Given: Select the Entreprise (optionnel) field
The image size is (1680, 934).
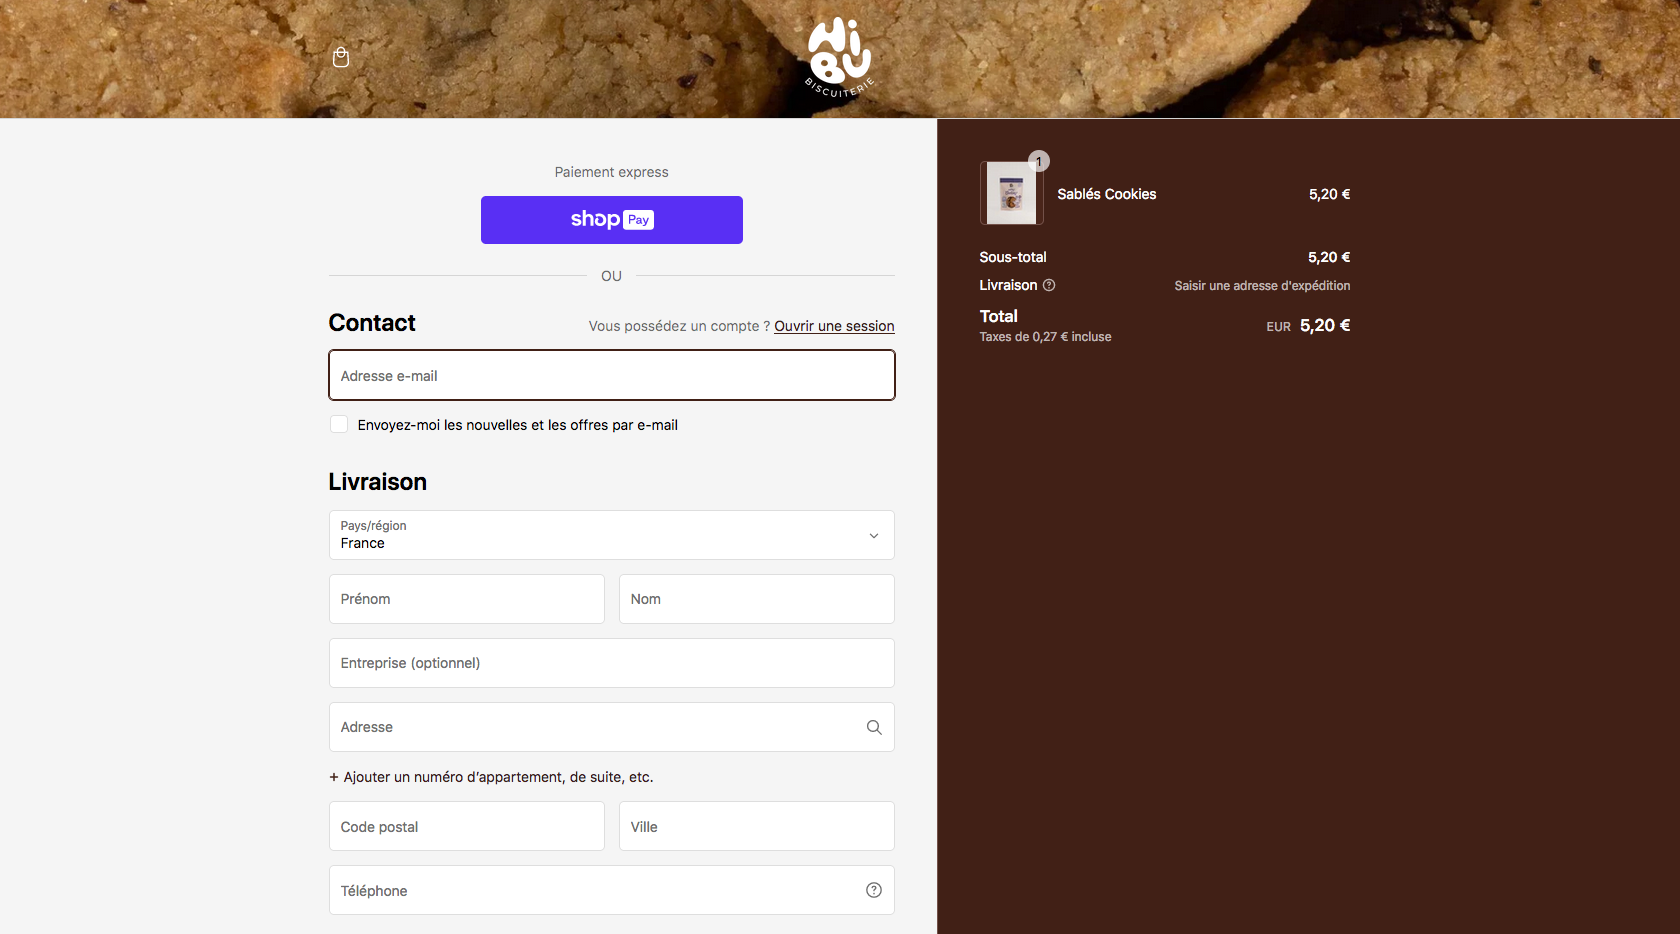Looking at the screenshot, I should coord(612,663).
